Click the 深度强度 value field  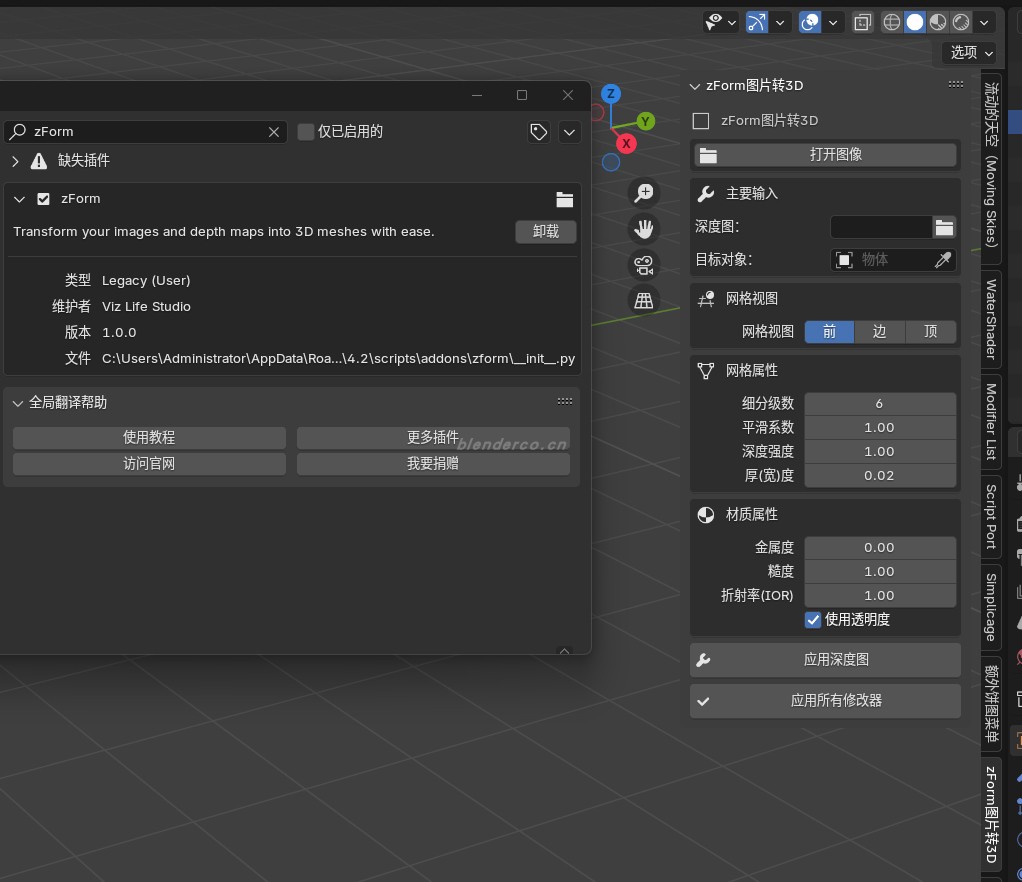pyautogui.click(x=880, y=452)
